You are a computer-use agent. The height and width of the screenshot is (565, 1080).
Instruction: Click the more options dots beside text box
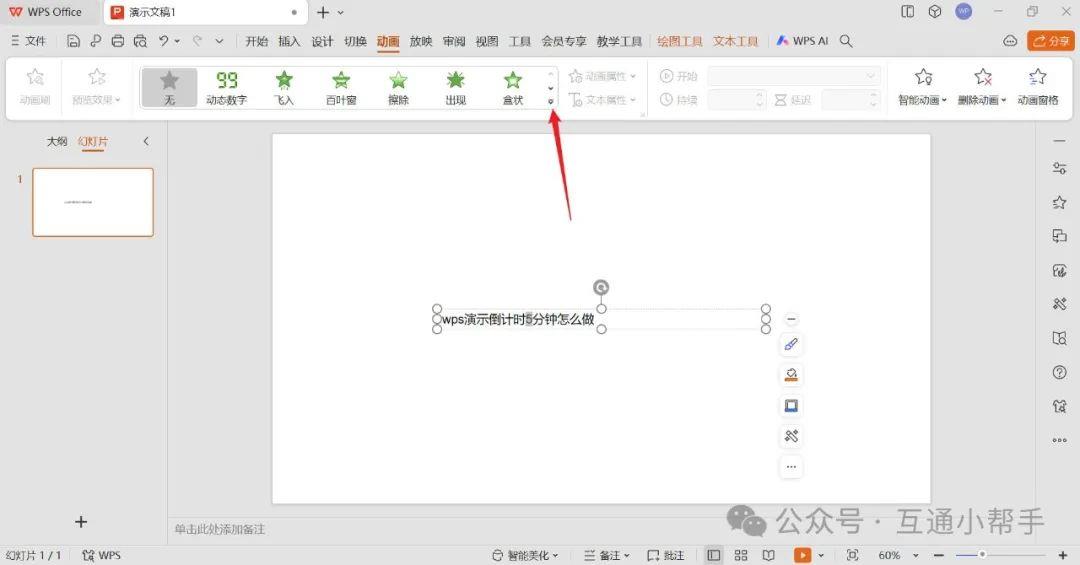point(791,467)
